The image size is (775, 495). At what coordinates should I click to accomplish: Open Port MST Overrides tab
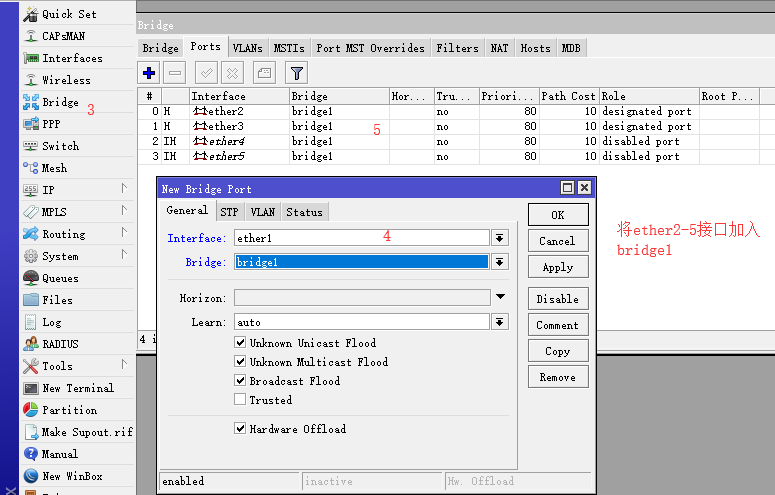370,48
